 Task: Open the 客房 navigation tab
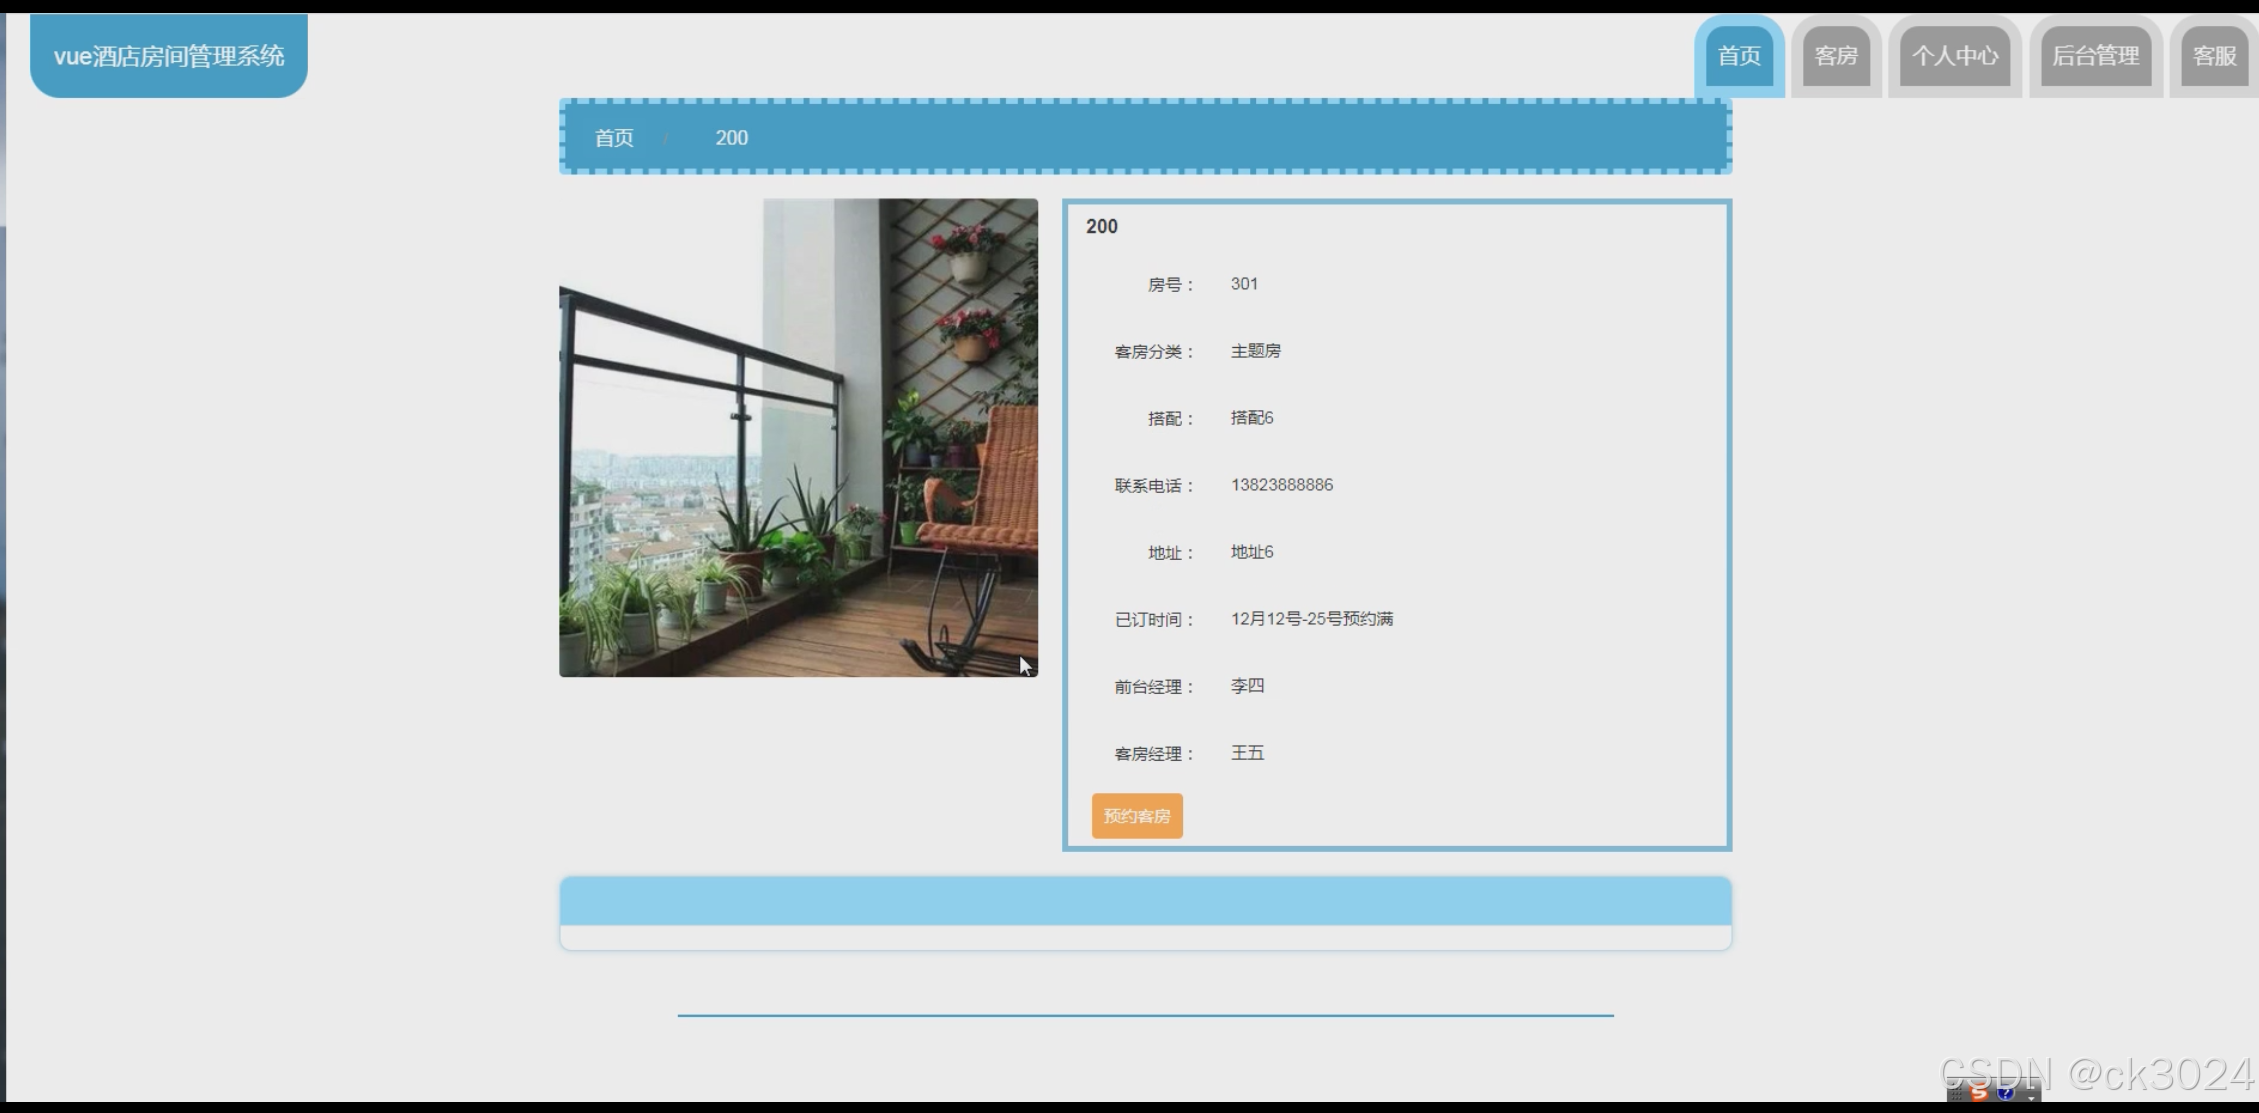pyautogui.click(x=1836, y=56)
